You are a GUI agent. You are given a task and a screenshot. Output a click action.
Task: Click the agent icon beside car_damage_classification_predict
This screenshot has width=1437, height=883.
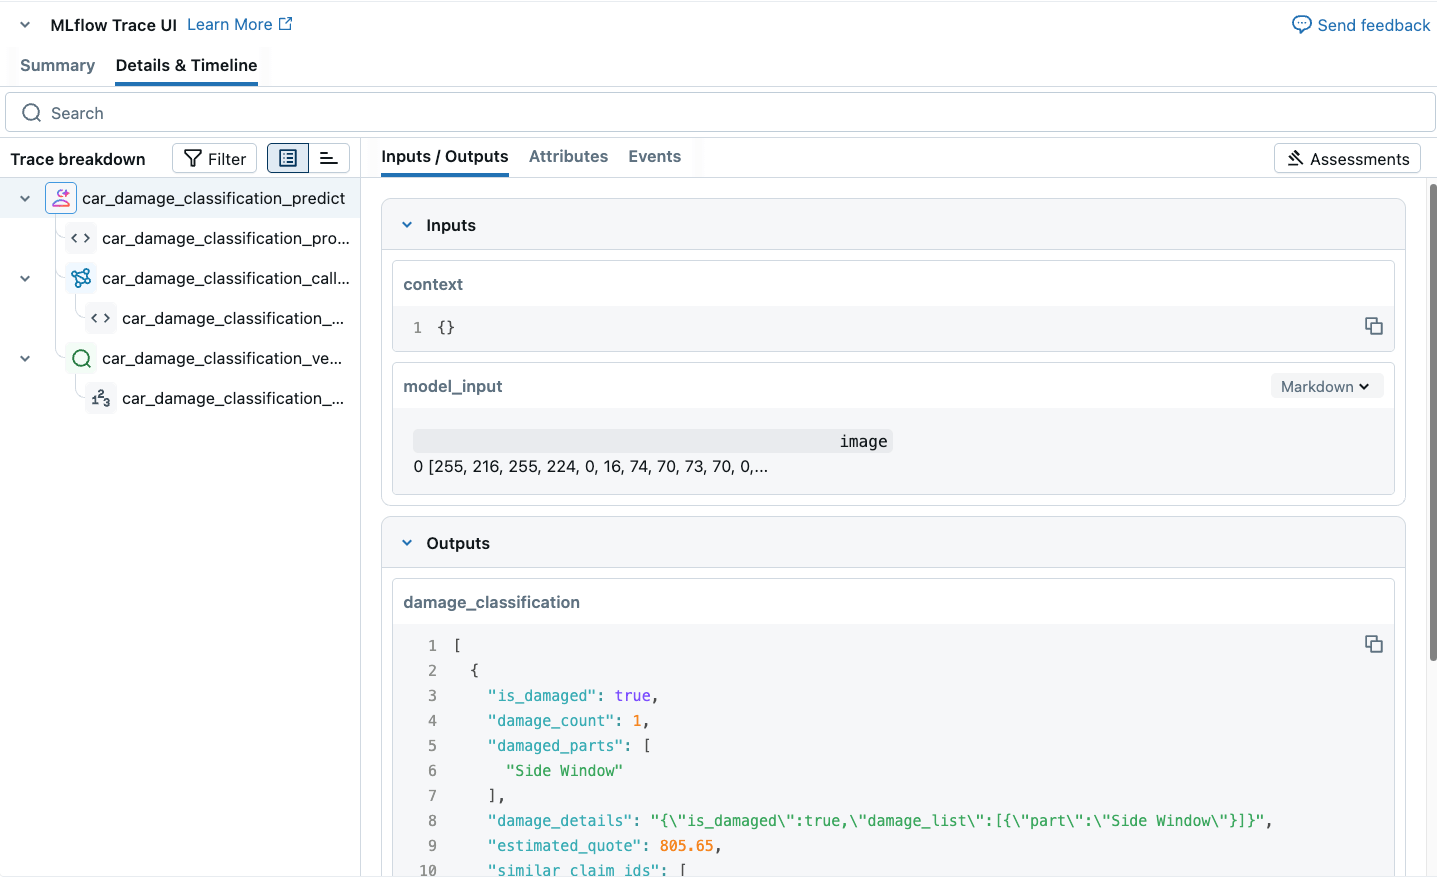click(61, 198)
